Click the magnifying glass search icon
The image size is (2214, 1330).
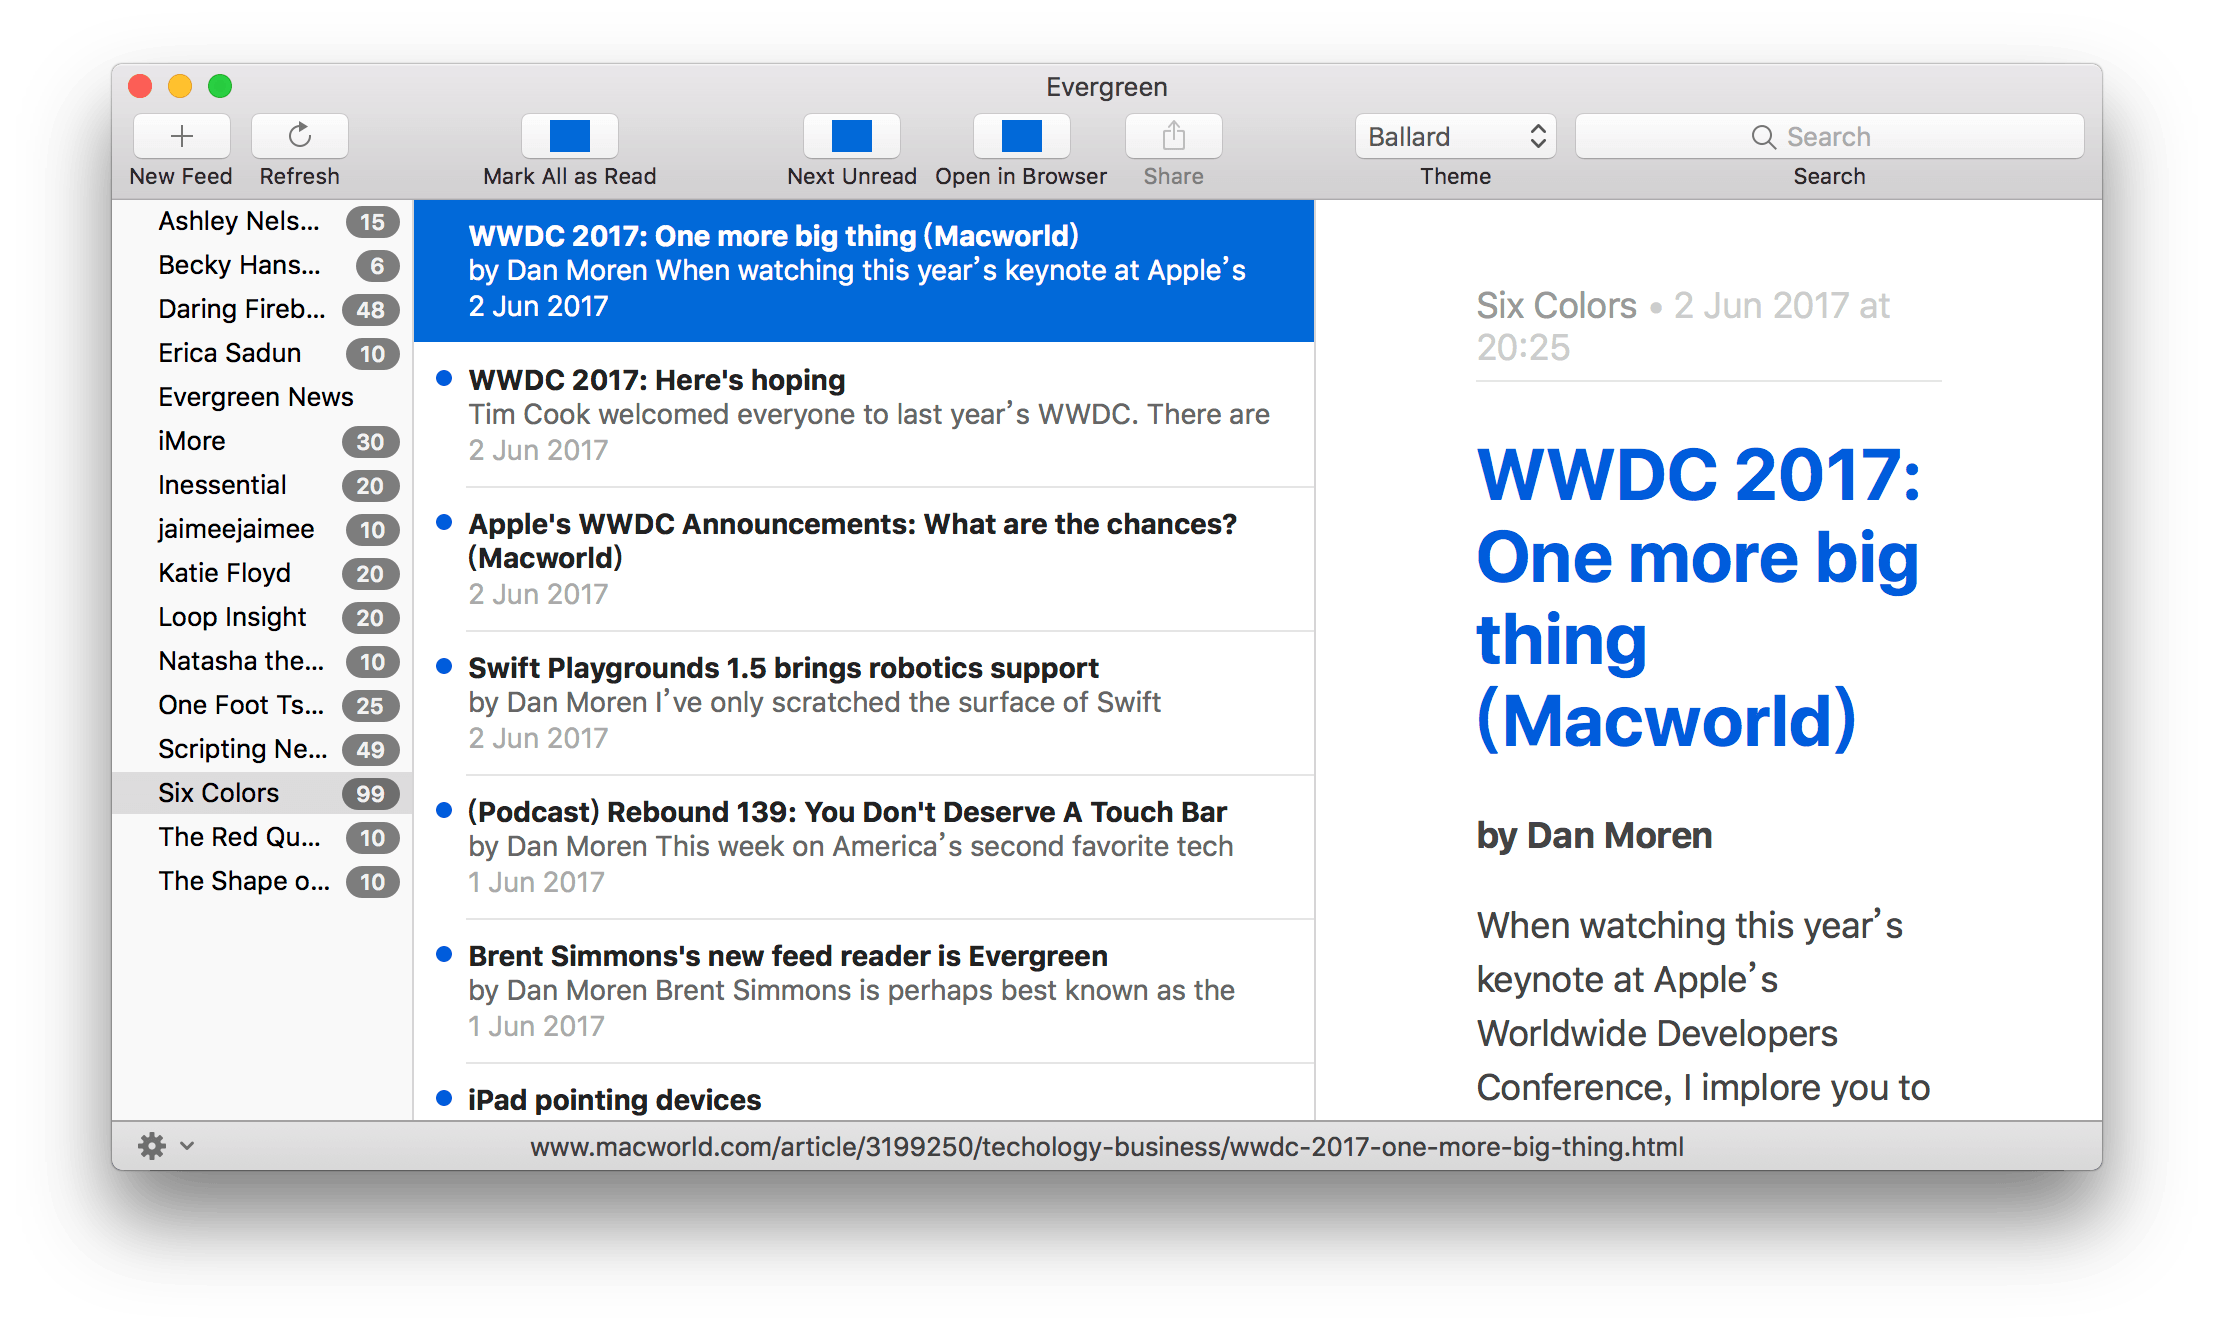(1763, 137)
